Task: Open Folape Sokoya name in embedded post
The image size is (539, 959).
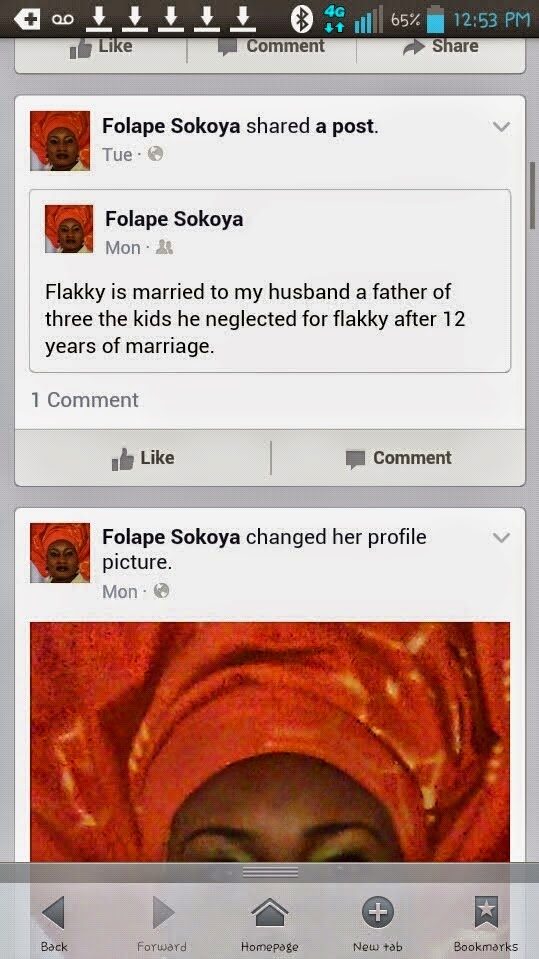Action: (x=174, y=219)
